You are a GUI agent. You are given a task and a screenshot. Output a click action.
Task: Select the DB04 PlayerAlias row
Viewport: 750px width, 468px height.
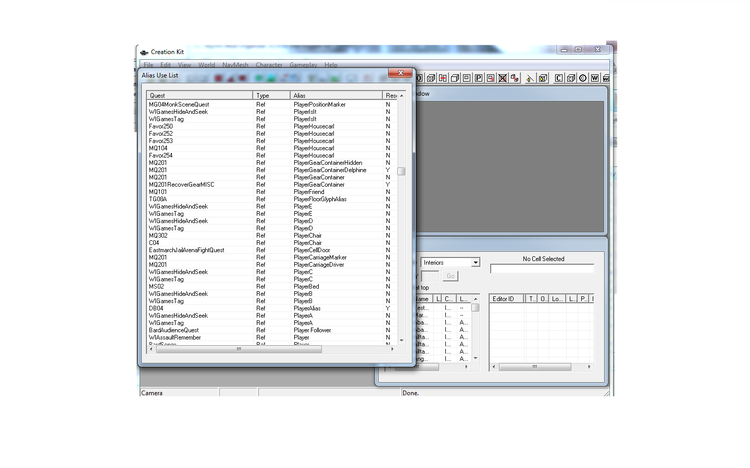[x=271, y=308]
